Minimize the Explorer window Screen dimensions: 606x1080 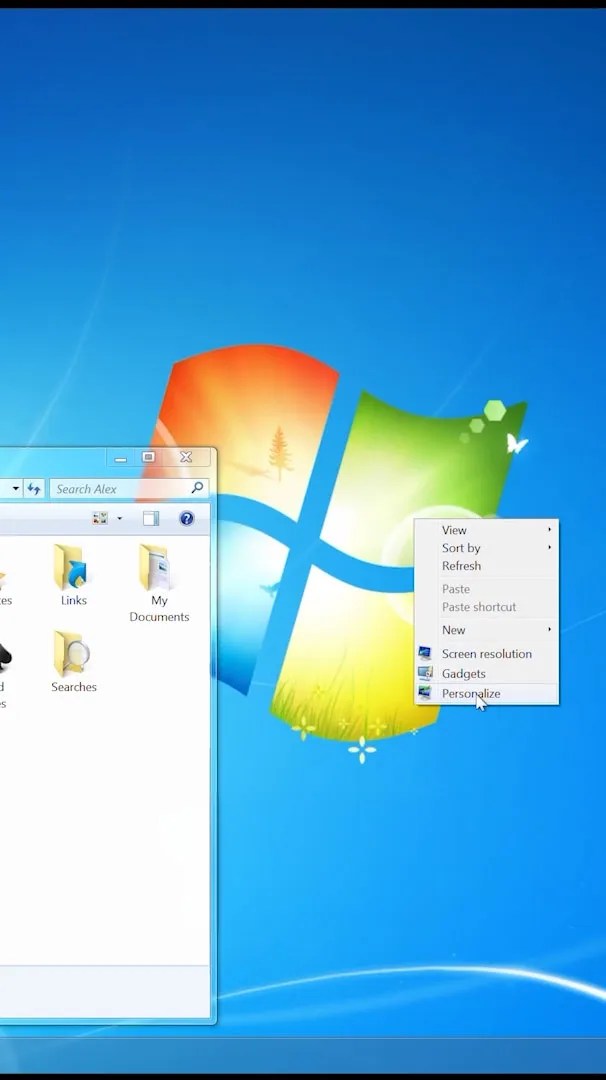pyautogui.click(x=121, y=457)
